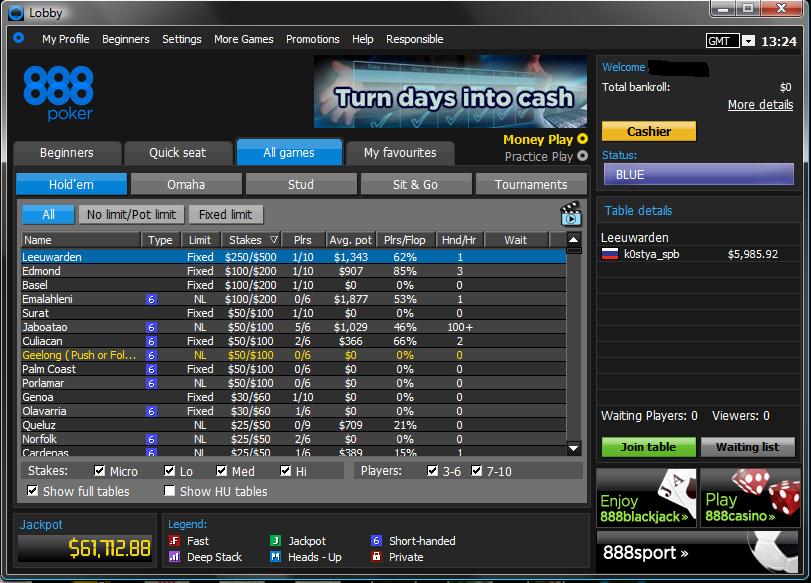Filter by Fixed limit
The height and width of the screenshot is (583, 811).
point(226,214)
